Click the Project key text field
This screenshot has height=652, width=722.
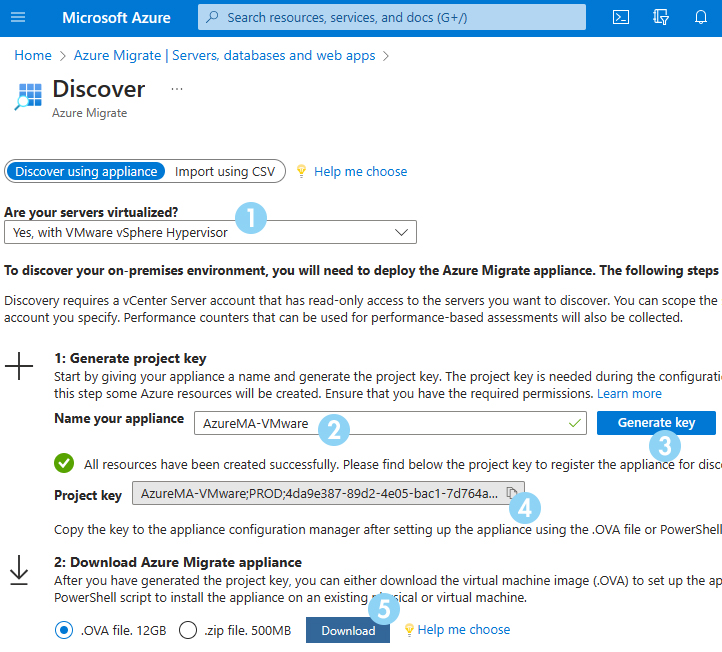[x=328, y=493]
